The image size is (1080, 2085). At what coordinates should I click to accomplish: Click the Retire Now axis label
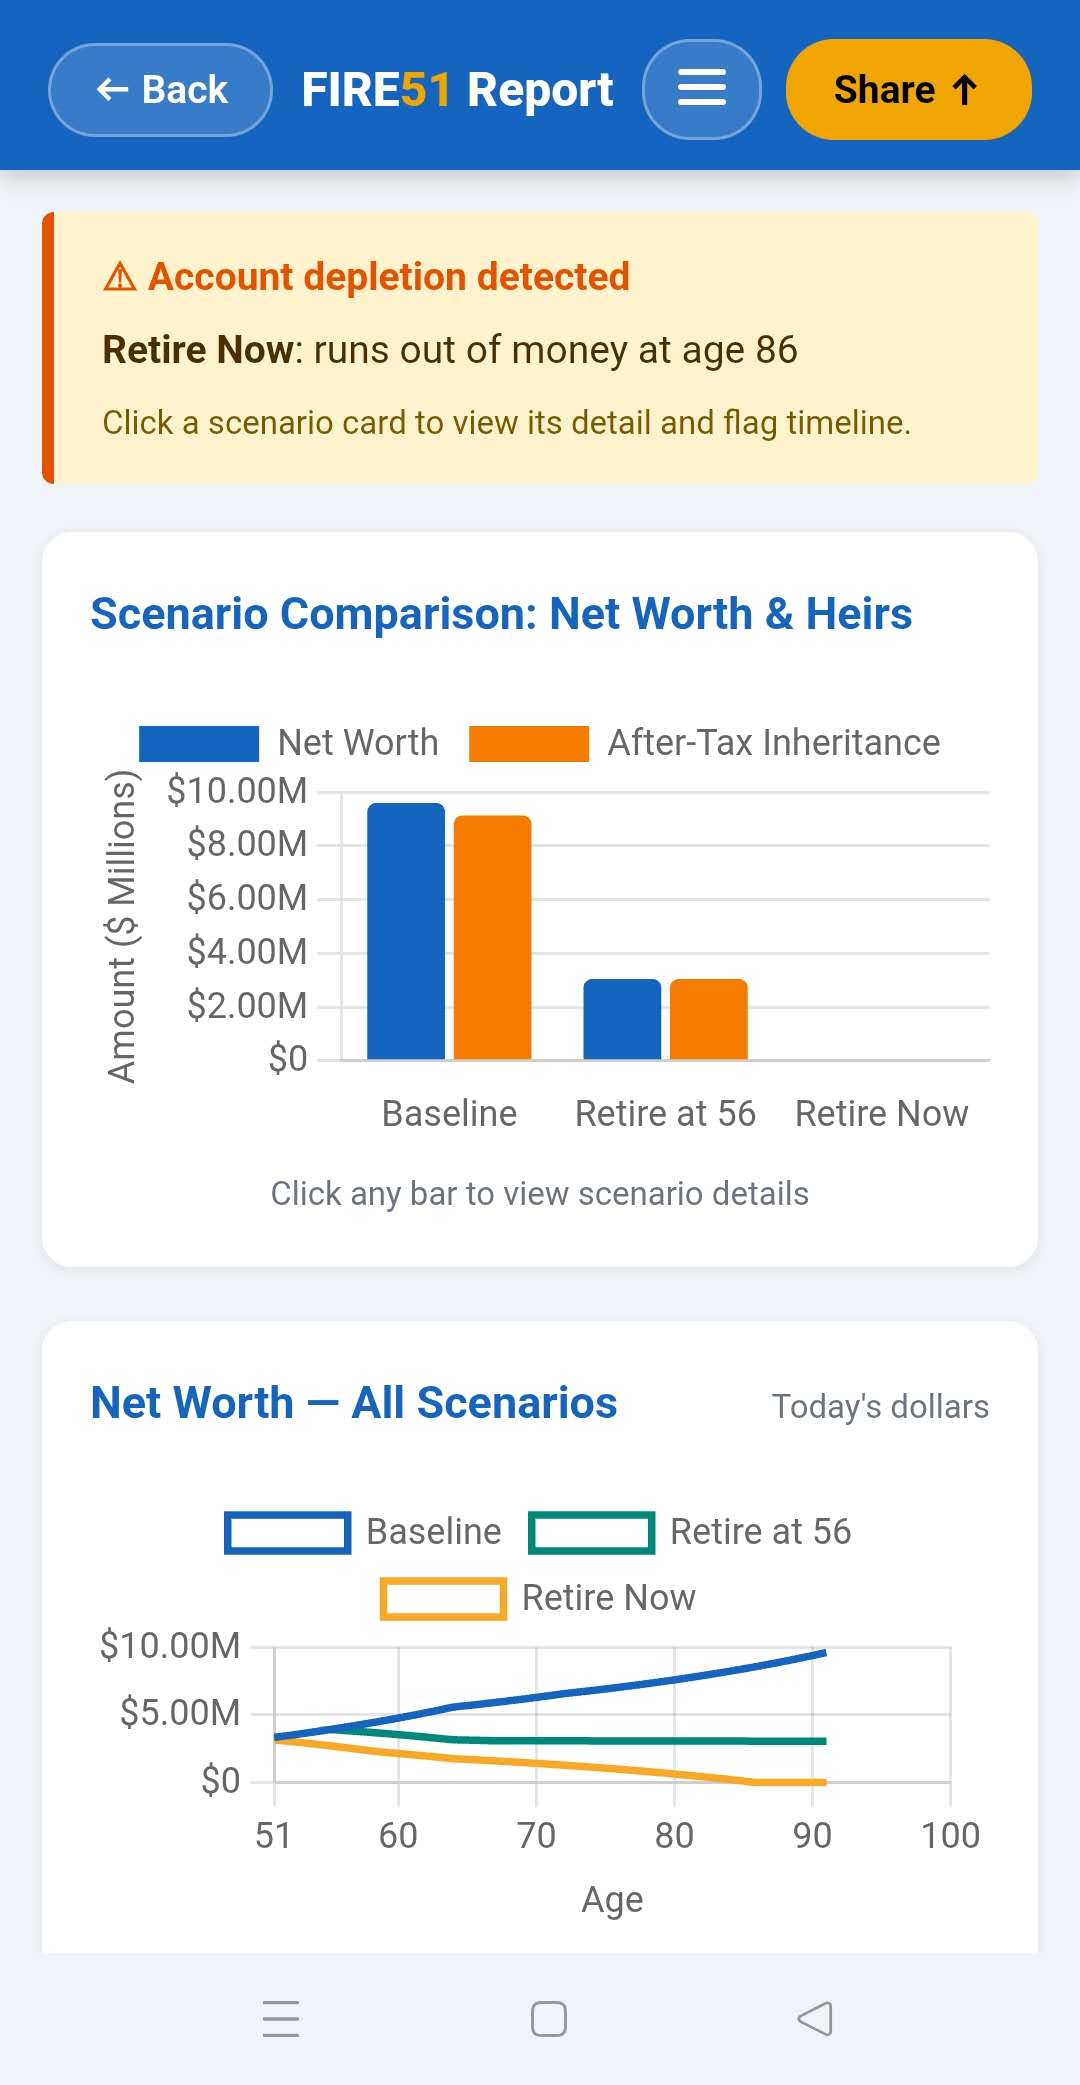pyautogui.click(x=881, y=1114)
